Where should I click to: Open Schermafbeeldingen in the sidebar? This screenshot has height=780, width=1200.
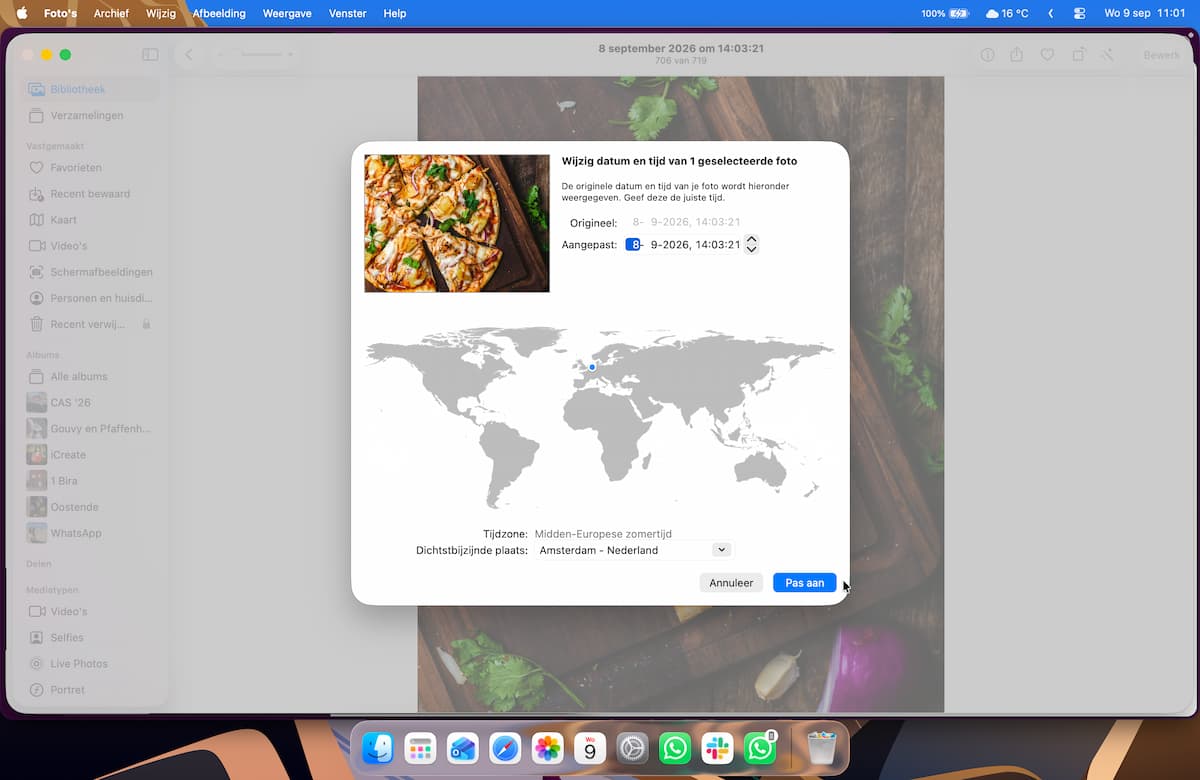click(90, 272)
